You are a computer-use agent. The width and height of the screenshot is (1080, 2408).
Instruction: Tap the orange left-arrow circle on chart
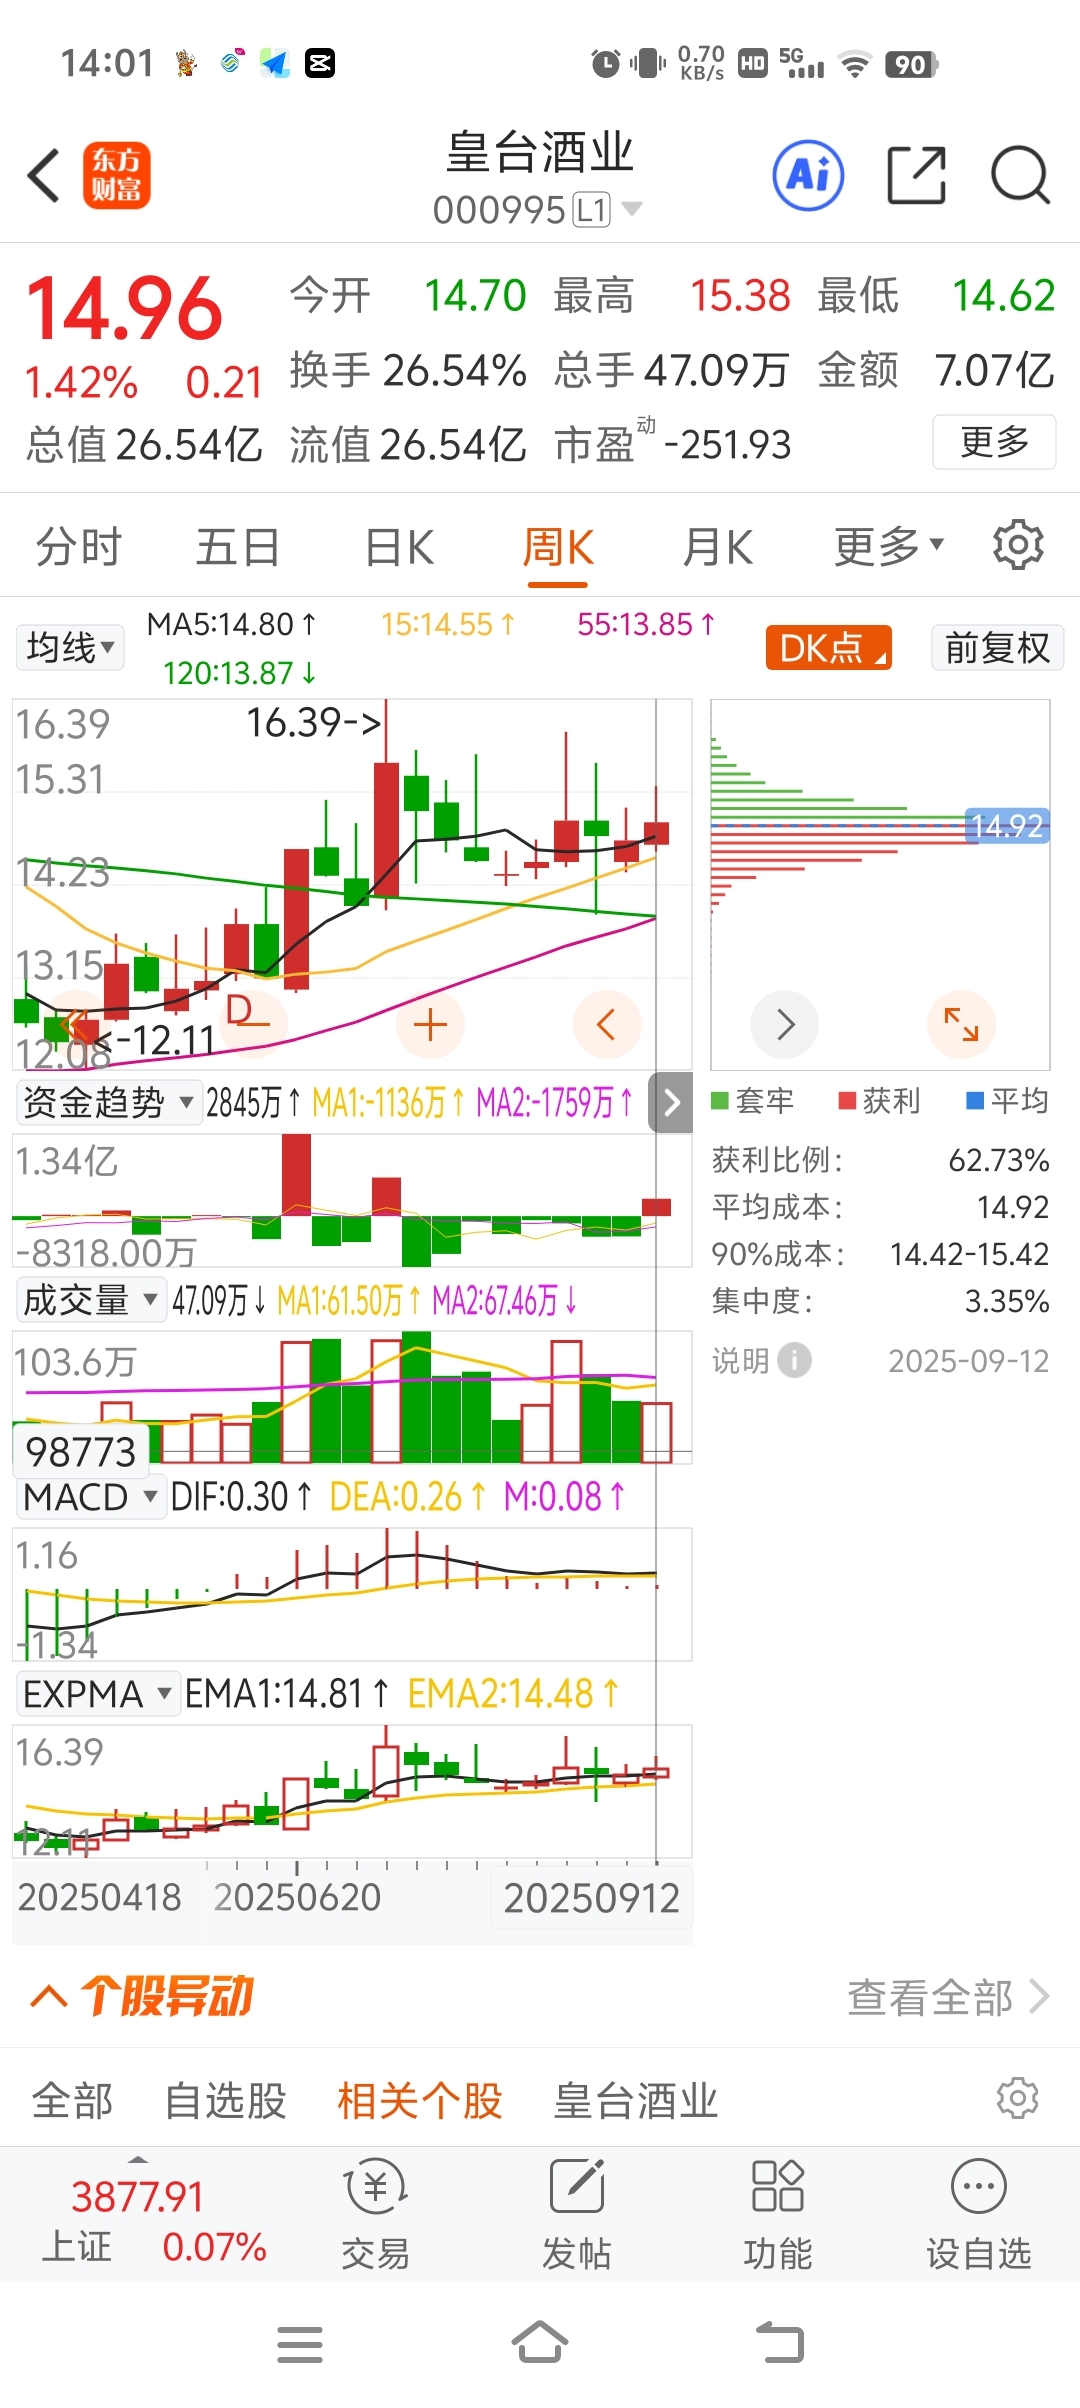[x=607, y=1025]
